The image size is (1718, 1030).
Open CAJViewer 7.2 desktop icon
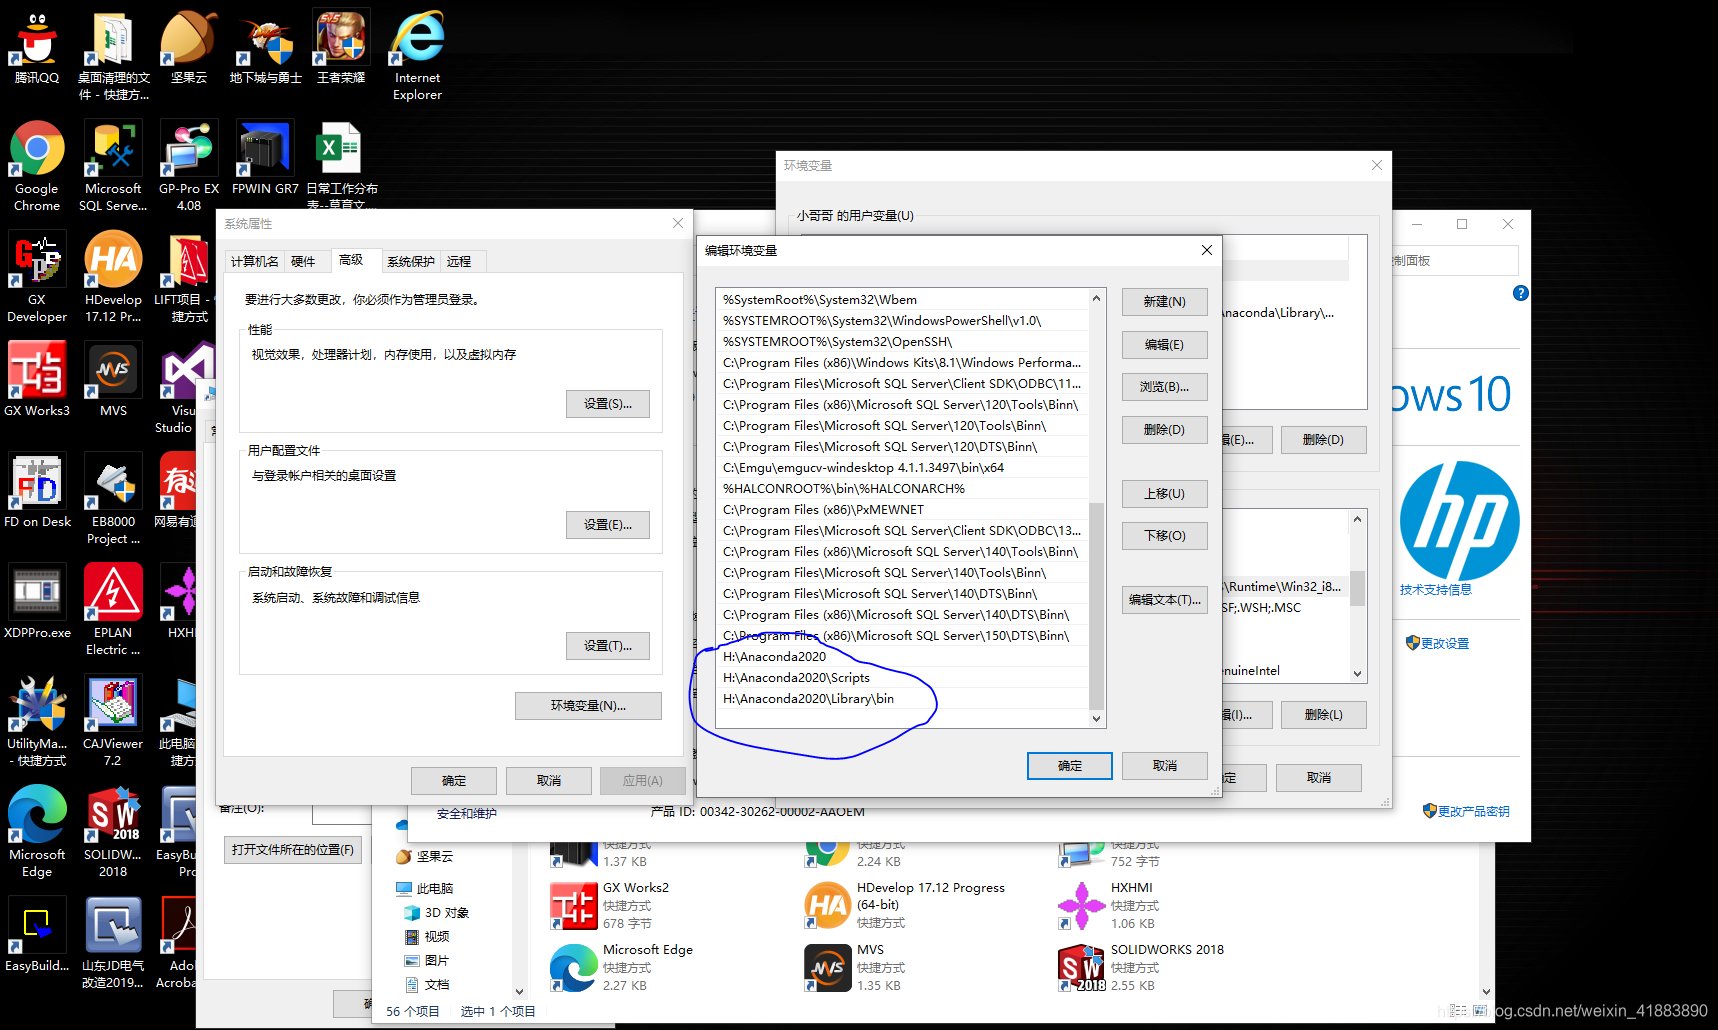[113, 721]
